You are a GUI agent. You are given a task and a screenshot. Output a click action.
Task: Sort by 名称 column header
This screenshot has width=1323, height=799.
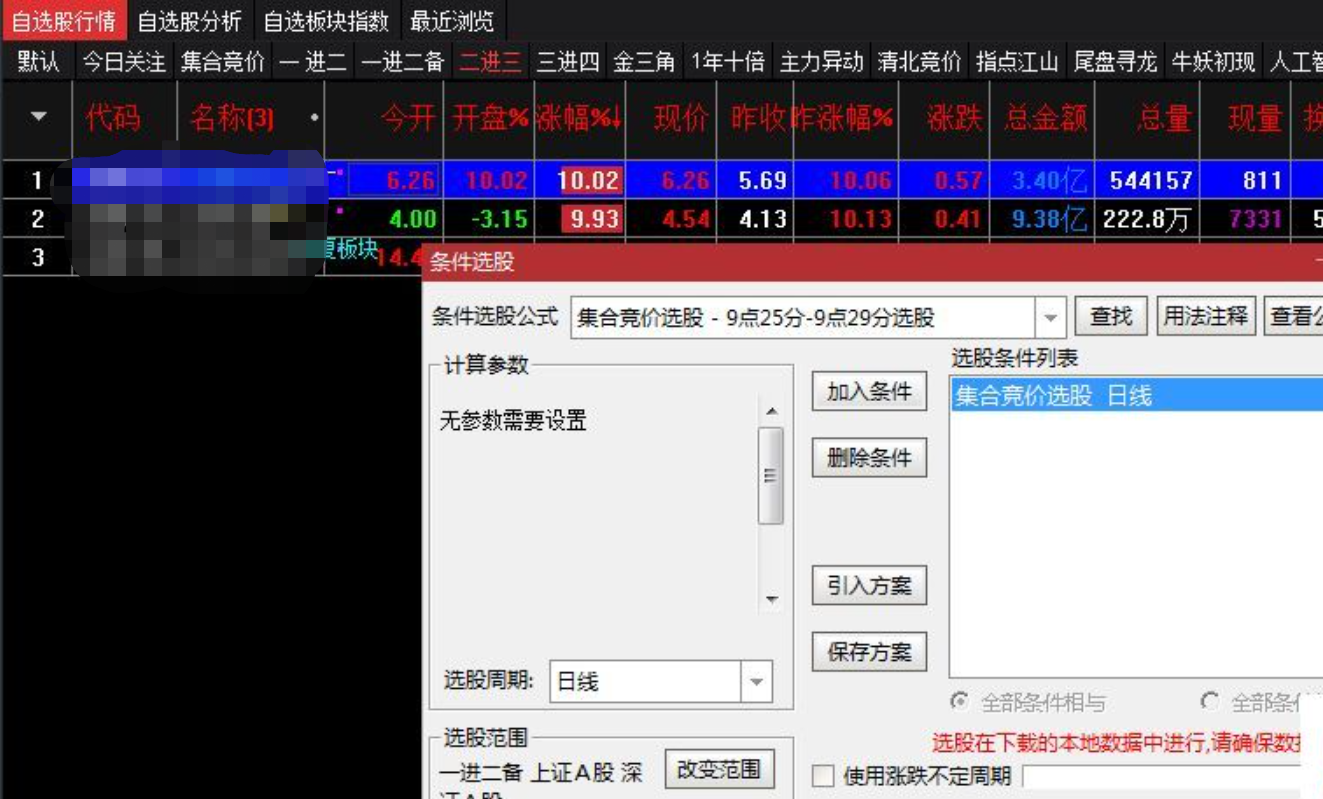(x=232, y=119)
